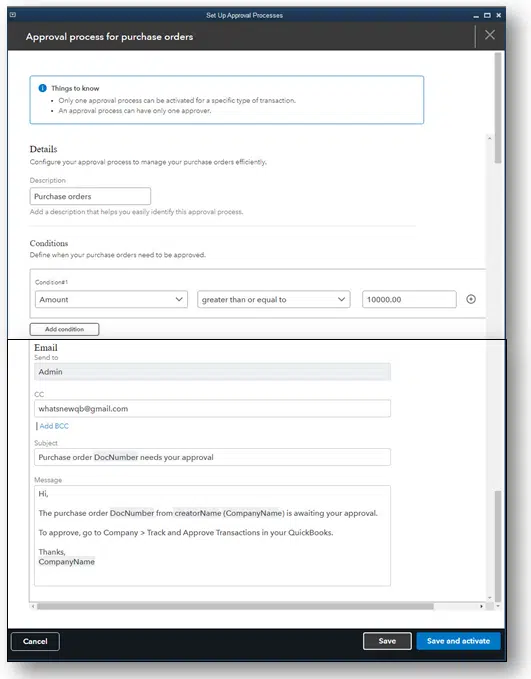Click the Conditions heading
The image size is (531, 679).
tap(49, 243)
